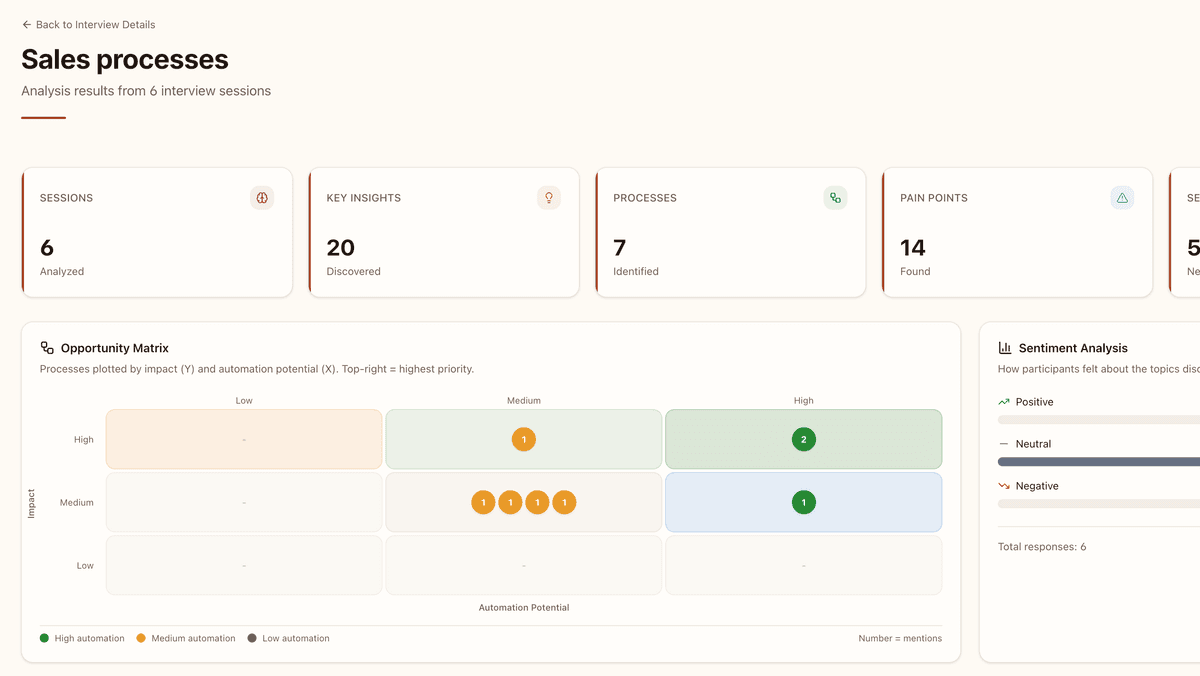Toggle the Medium automation legend item
Viewport: 1200px width, 676px height.
(x=185, y=637)
